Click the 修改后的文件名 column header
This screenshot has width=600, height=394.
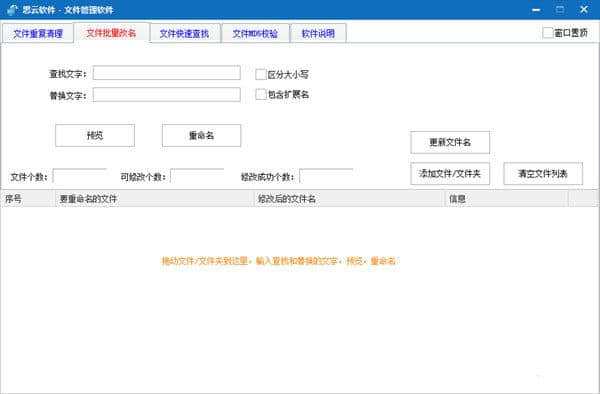(350, 199)
